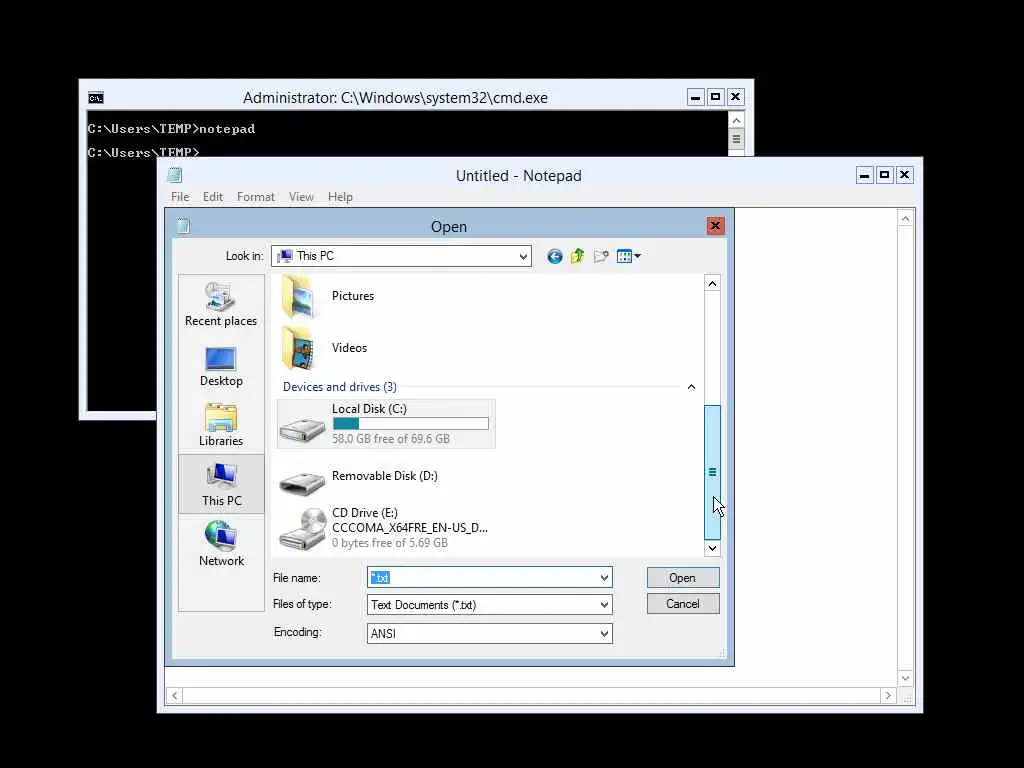Click Notepad vertical scroll up arrow
Screen dimensions: 1024x768
(x=905, y=219)
